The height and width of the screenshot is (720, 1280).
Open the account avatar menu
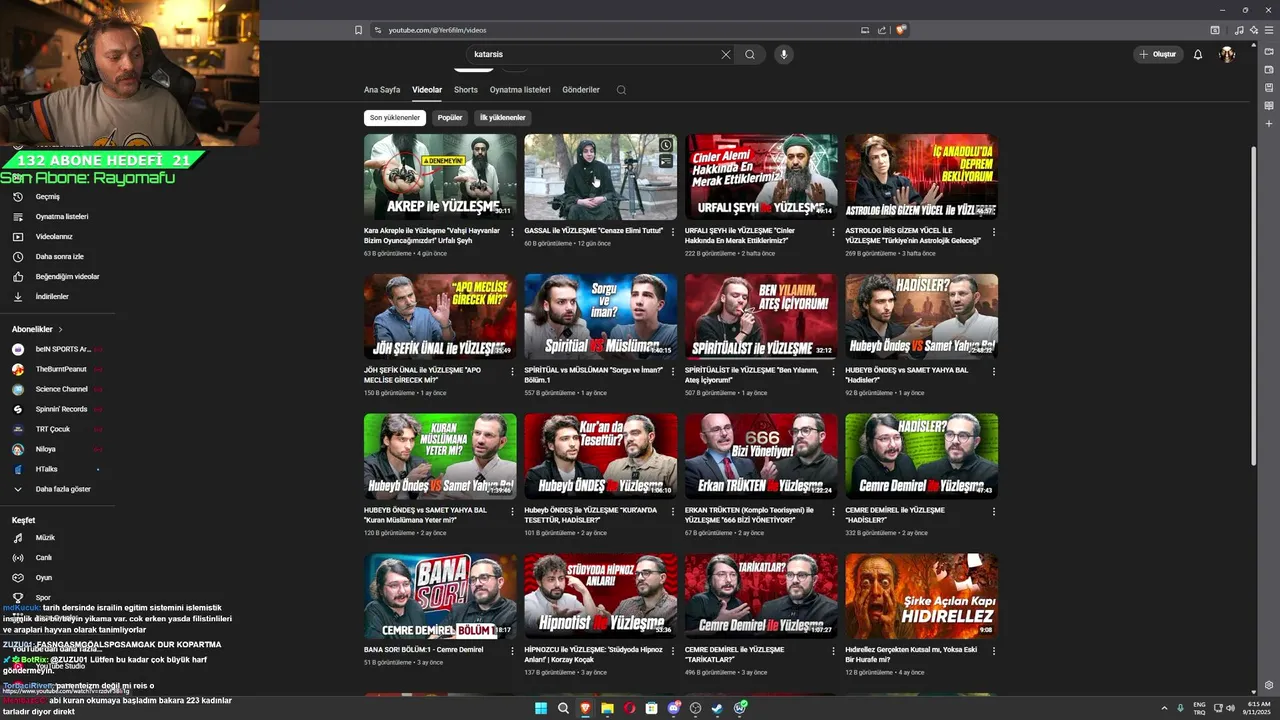[1227, 55]
